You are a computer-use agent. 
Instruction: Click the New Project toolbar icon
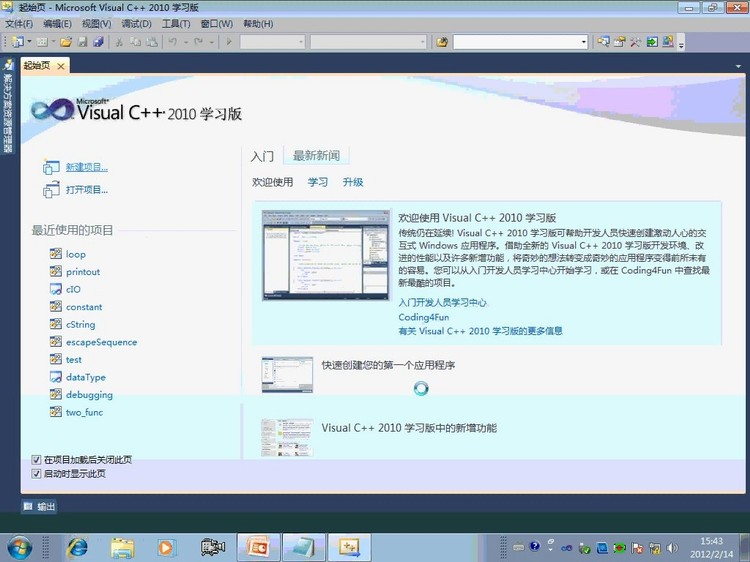(18, 42)
